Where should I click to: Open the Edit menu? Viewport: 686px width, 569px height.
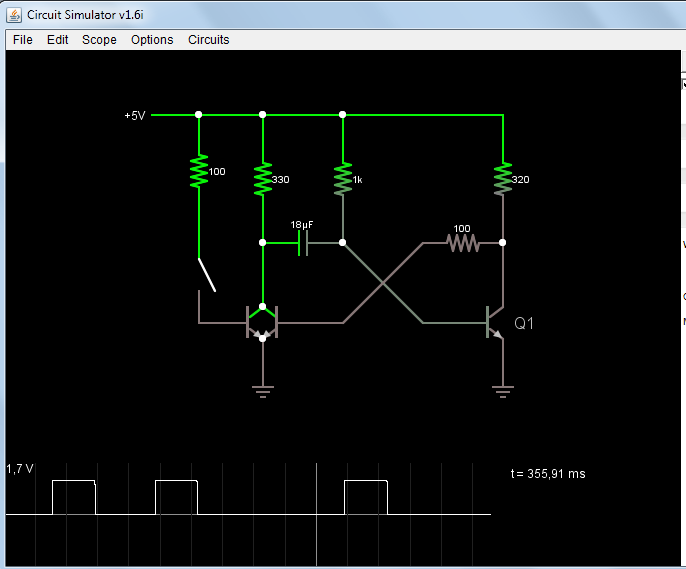coord(57,40)
